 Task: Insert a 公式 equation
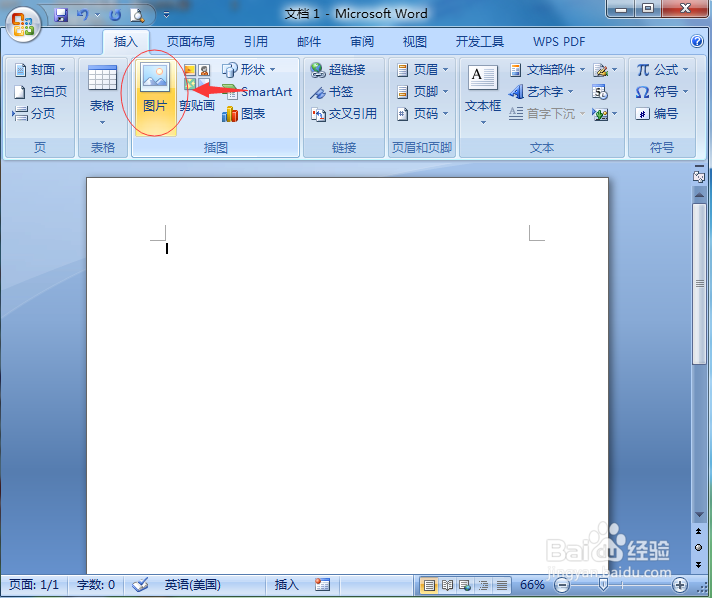click(663, 69)
